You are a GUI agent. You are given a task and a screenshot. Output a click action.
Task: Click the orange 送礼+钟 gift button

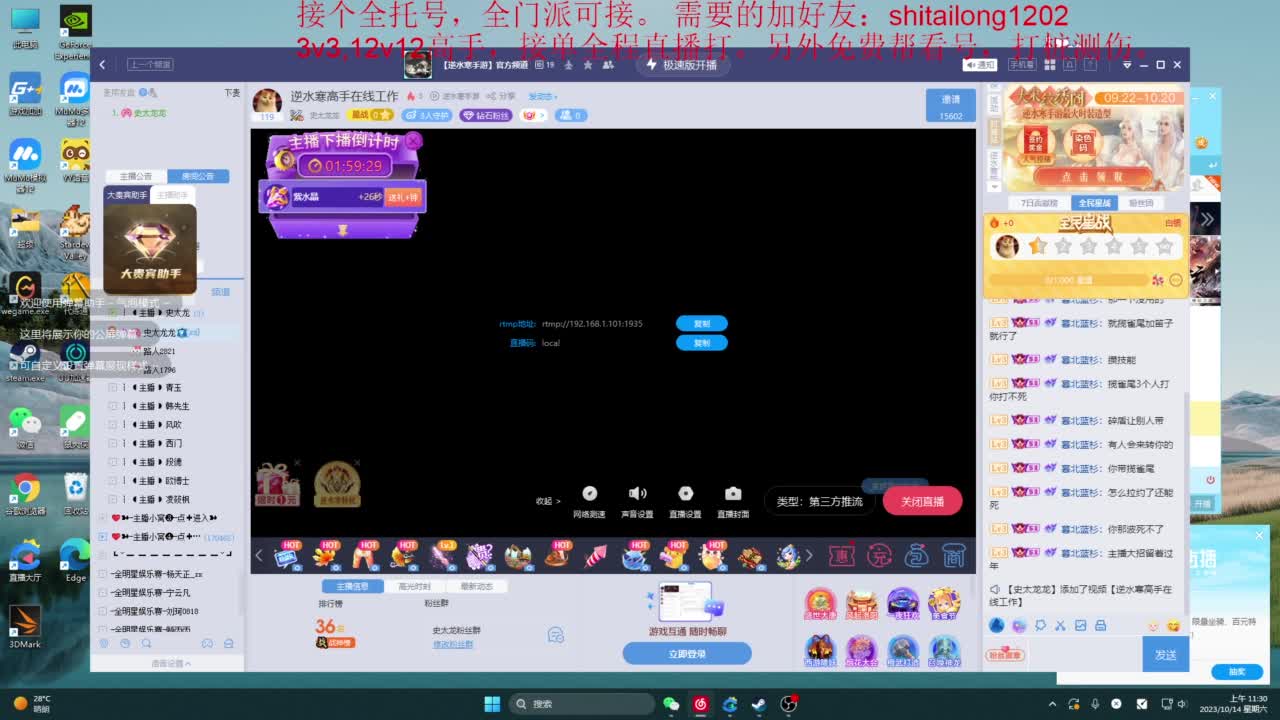coord(403,197)
